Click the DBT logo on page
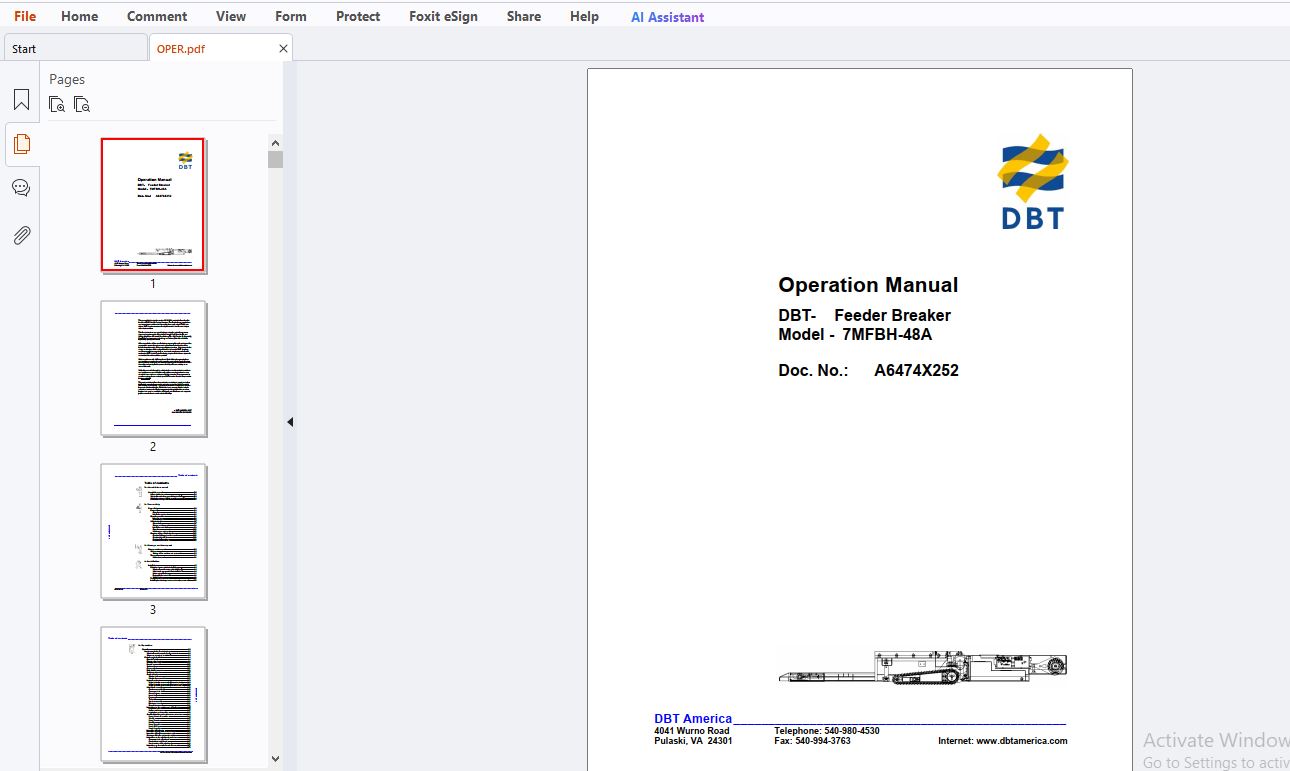The height and width of the screenshot is (771, 1290). coord(1033,182)
